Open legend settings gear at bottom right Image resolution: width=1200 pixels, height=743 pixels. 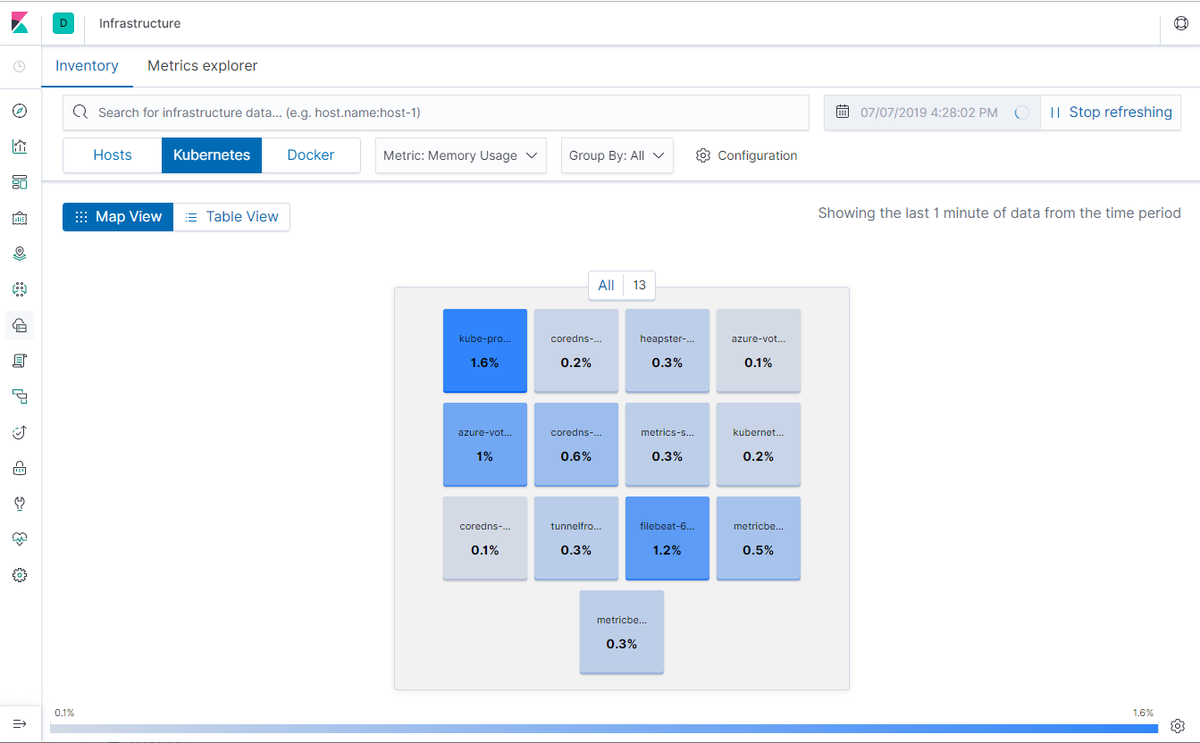click(x=1178, y=726)
